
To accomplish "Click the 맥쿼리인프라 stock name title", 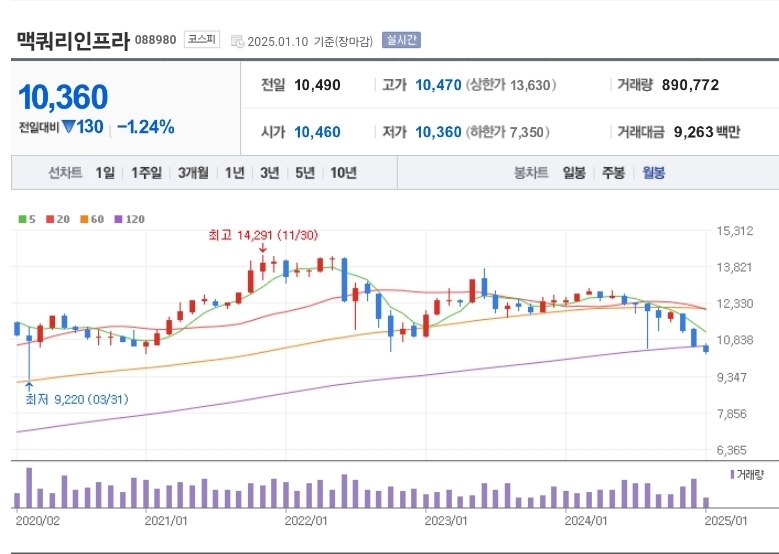I will tap(73, 41).
